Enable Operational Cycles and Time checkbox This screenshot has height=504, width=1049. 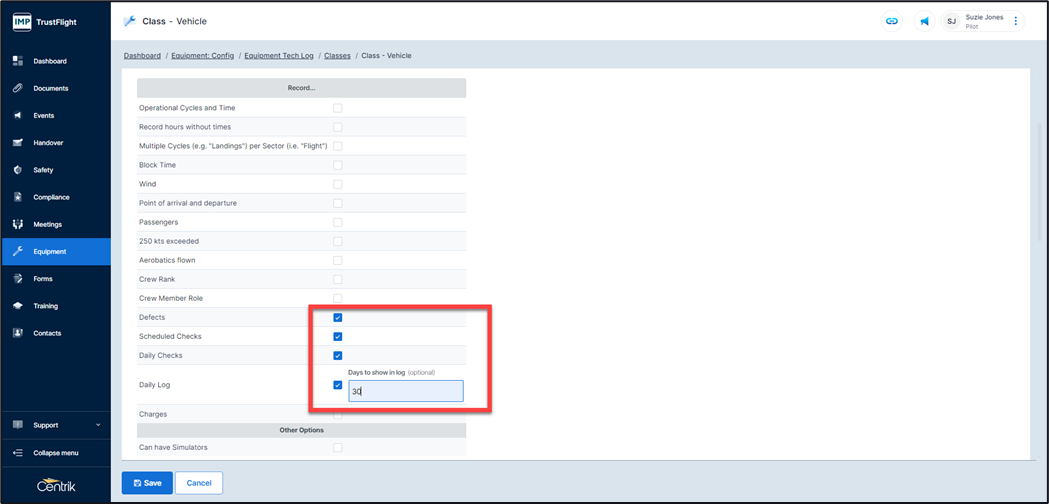(338, 108)
